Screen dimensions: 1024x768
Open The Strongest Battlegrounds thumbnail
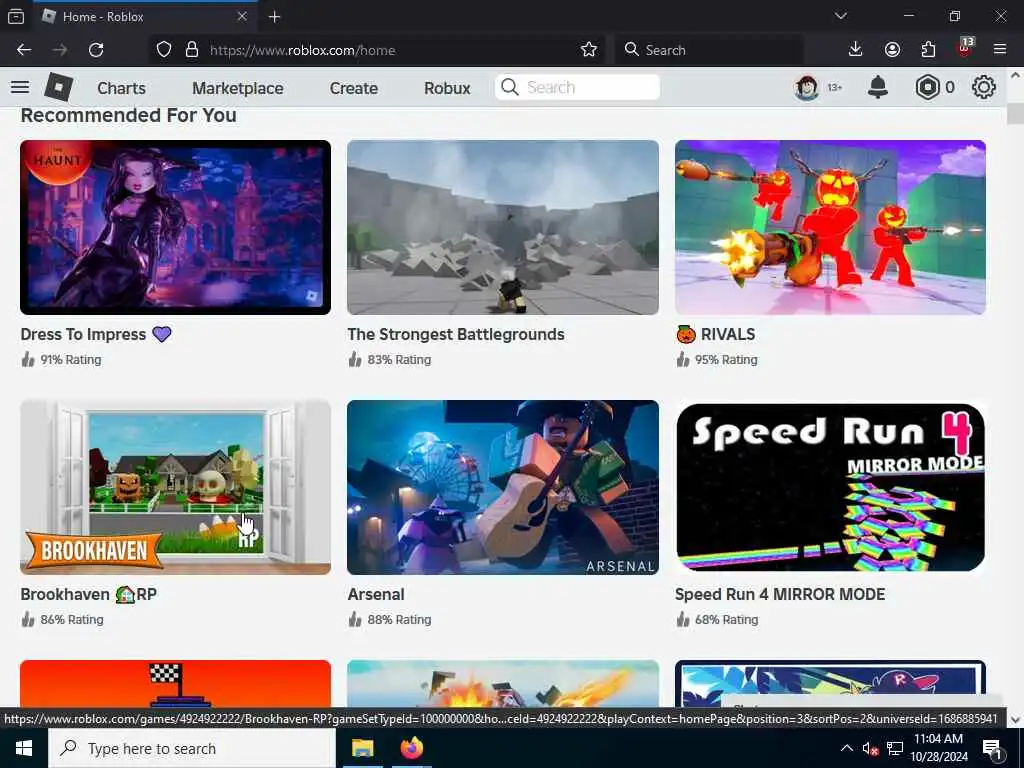[x=503, y=227]
